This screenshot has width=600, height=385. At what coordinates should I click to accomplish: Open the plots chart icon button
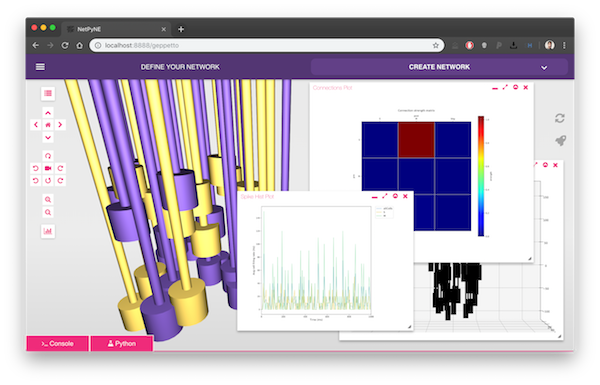(x=48, y=231)
